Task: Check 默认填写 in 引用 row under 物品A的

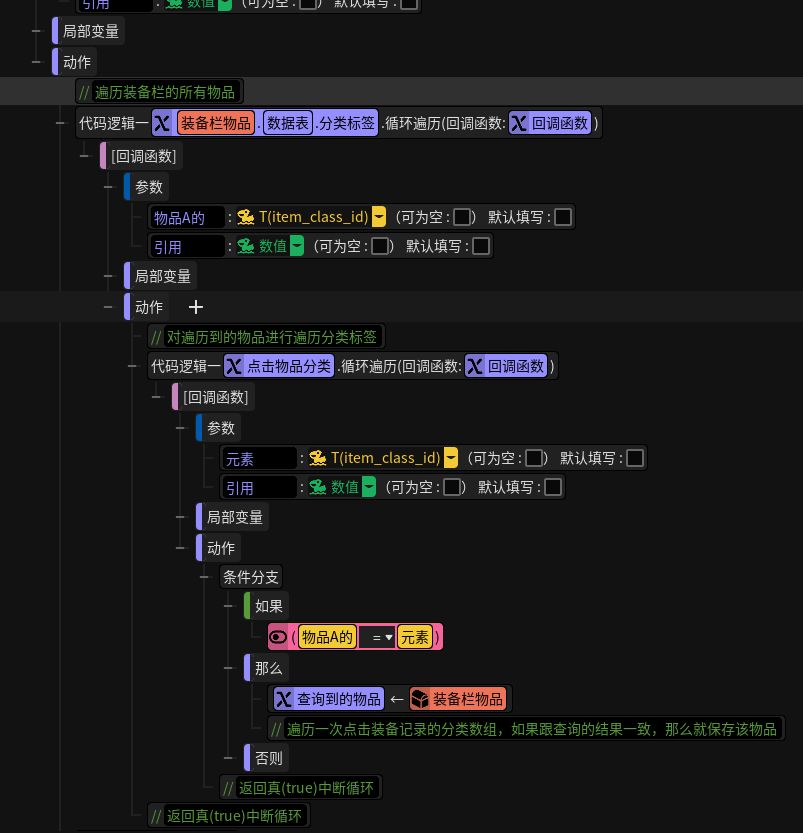Action: (481, 246)
